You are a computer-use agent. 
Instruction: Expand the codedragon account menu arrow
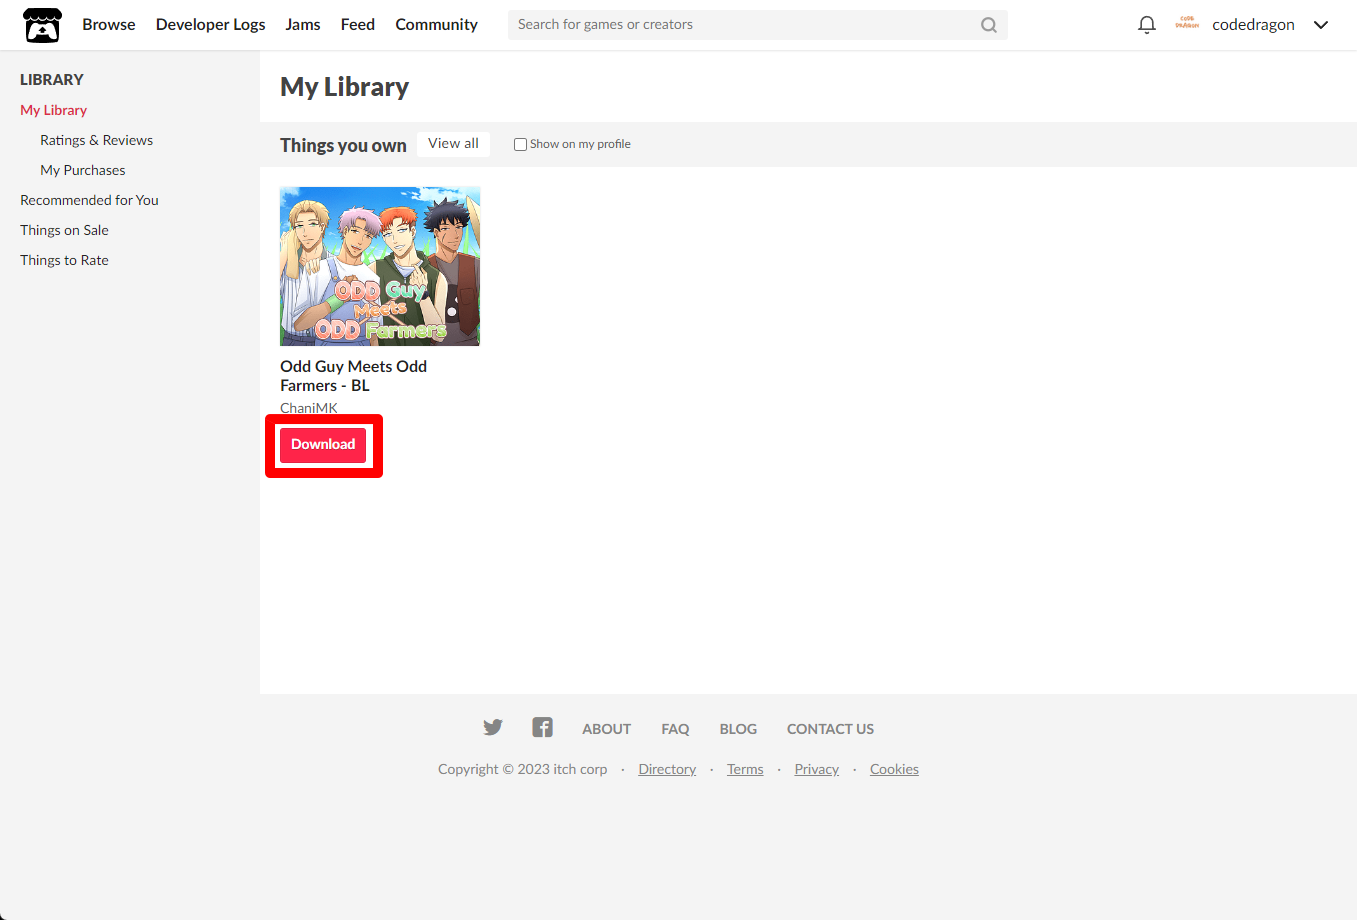pyautogui.click(x=1321, y=25)
